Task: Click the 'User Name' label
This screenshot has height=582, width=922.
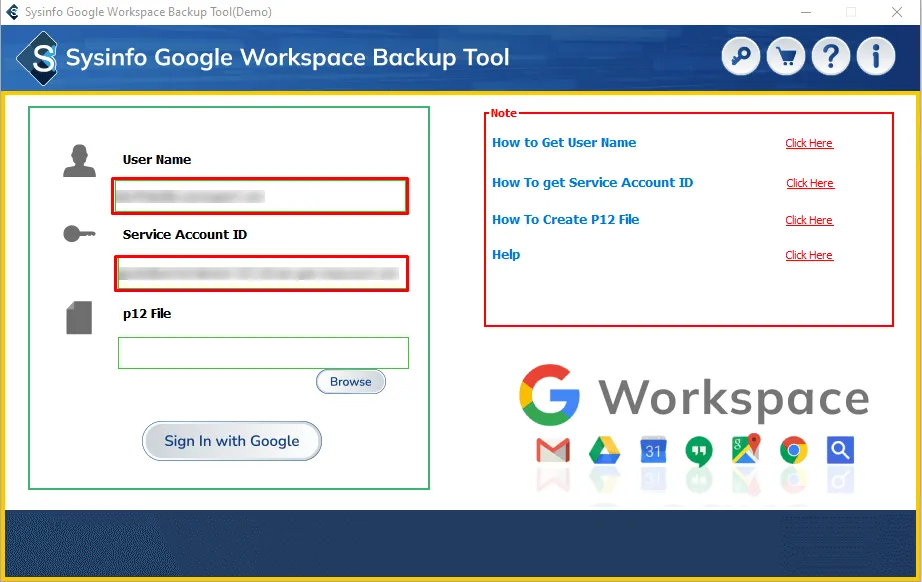Action: [156, 159]
